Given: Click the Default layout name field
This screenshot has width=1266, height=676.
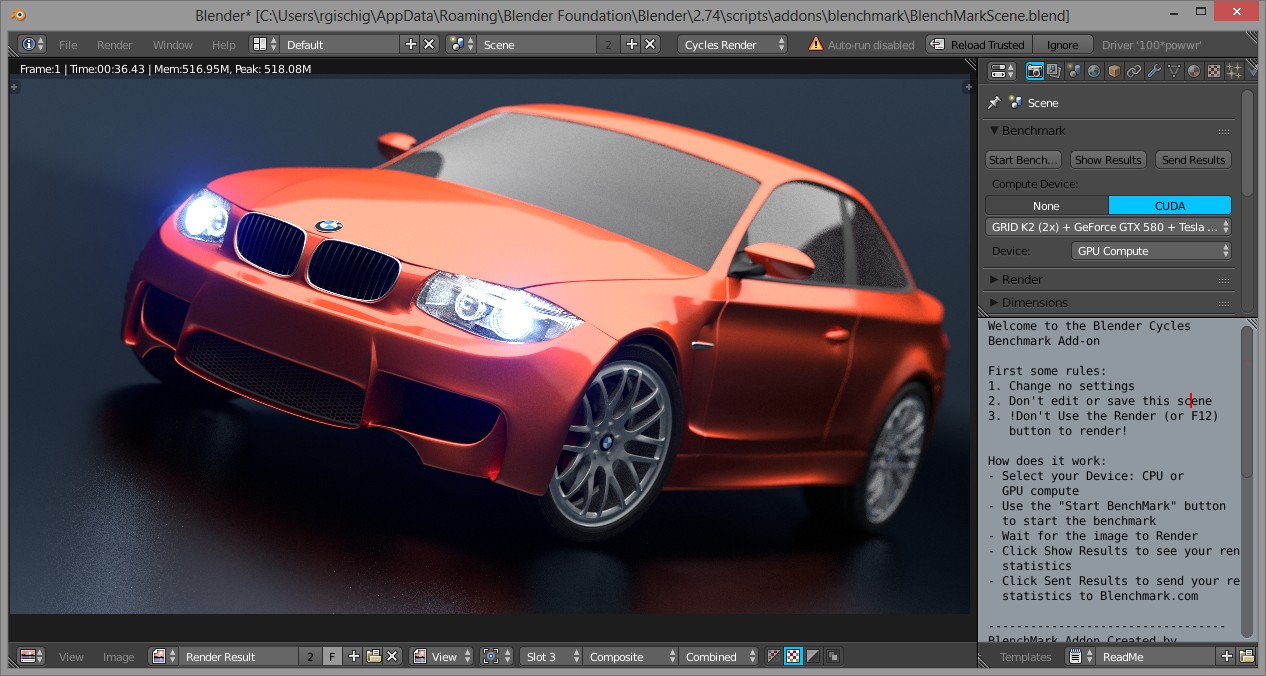Looking at the screenshot, I should click(x=340, y=45).
